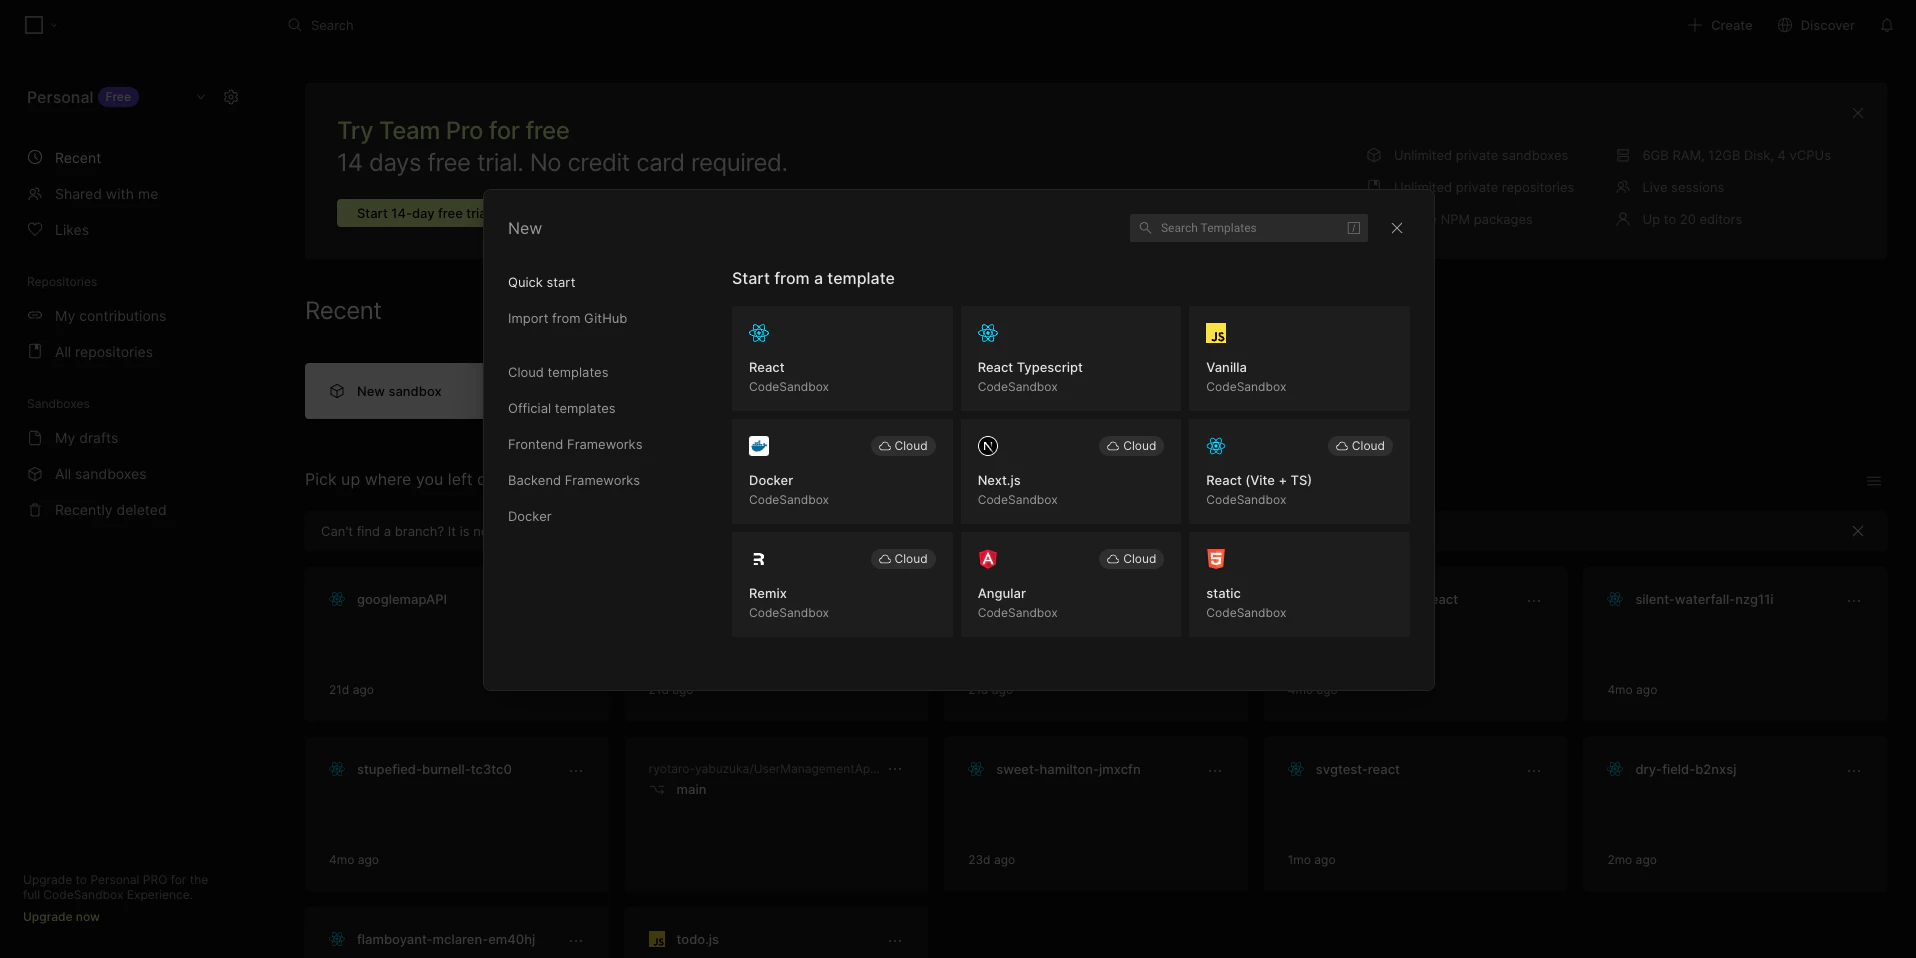
Task: Open options for stupefied-burnell-tc3tc0
Action: pyautogui.click(x=576, y=770)
